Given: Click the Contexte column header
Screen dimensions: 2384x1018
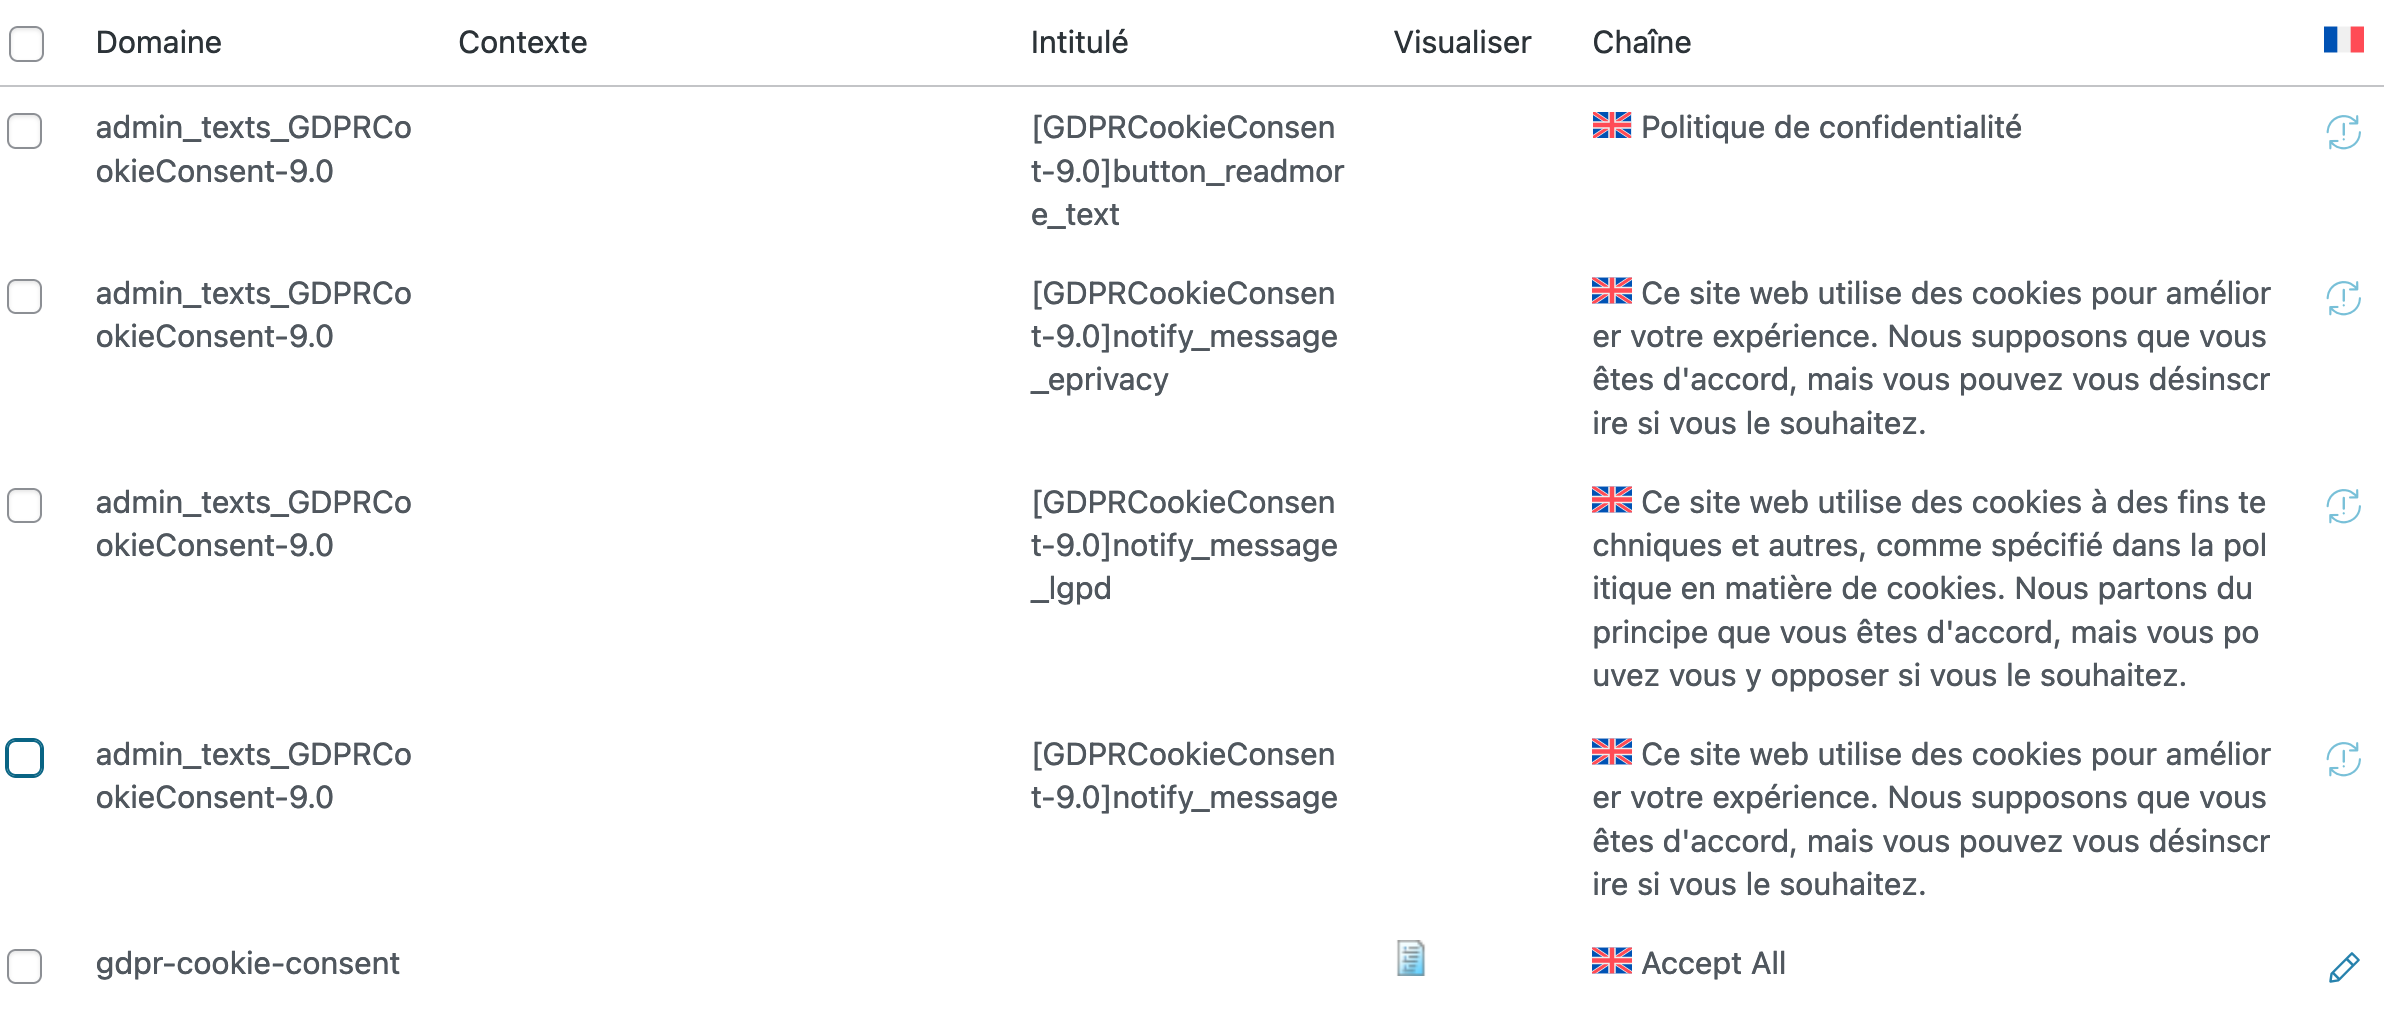Looking at the screenshot, I should pos(522,42).
